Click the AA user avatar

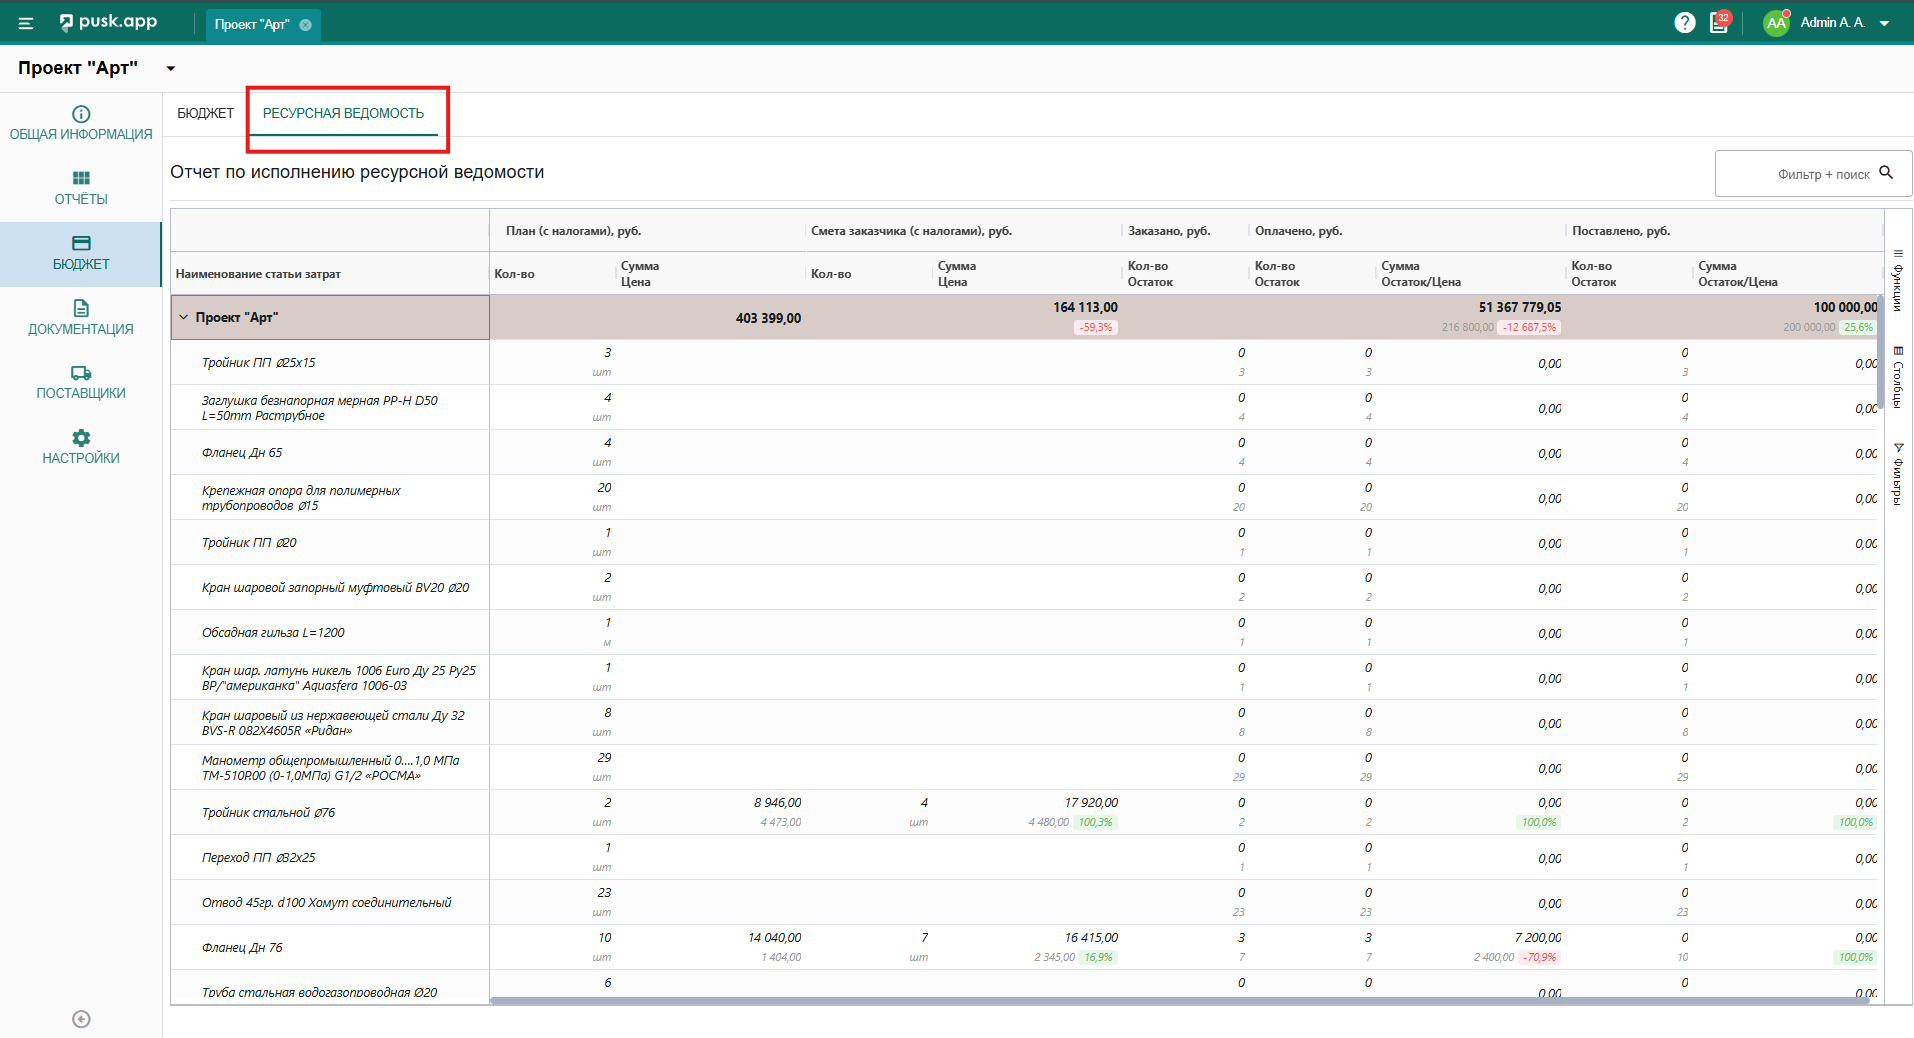tap(1776, 23)
